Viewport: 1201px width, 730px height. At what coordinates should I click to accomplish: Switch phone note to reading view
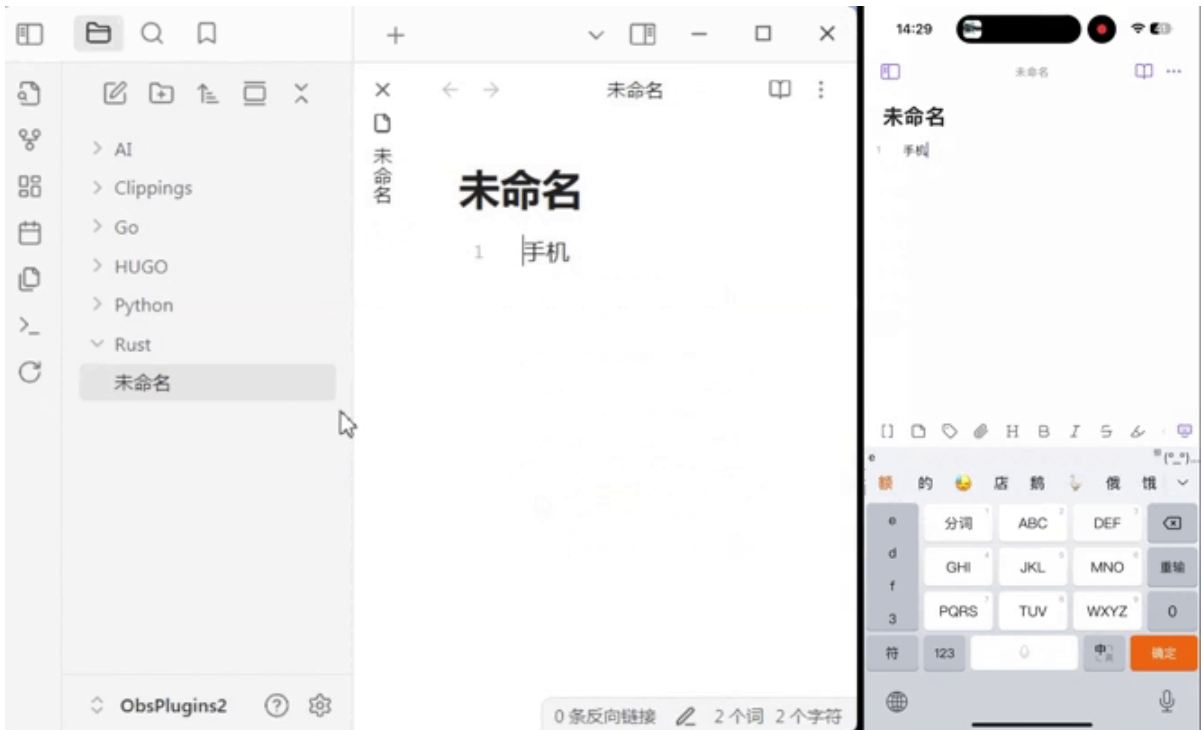1144,72
